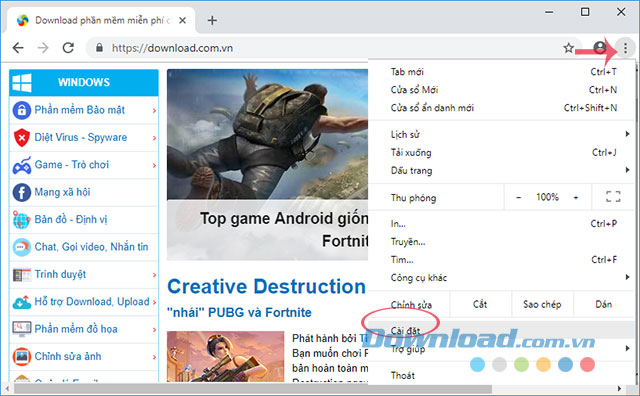Viewport: 640px width, 396px height.
Task: Select Cửa sổ ẩn danh mới
Action: [x=501, y=108]
